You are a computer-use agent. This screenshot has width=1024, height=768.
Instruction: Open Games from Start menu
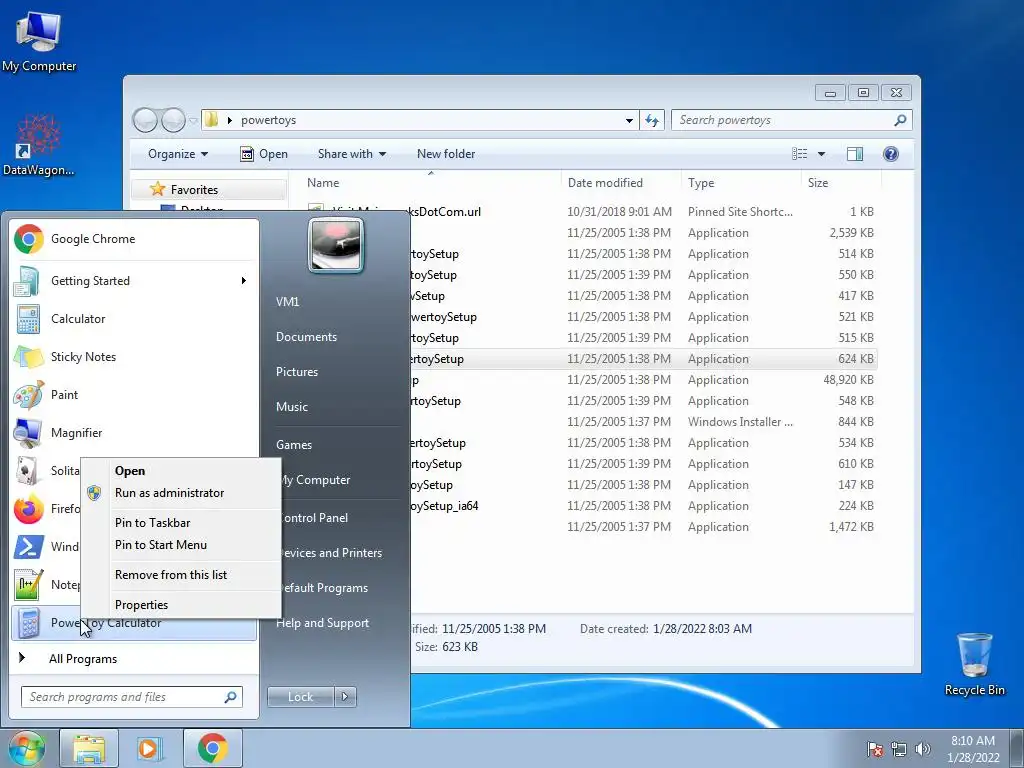click(294, 445)
